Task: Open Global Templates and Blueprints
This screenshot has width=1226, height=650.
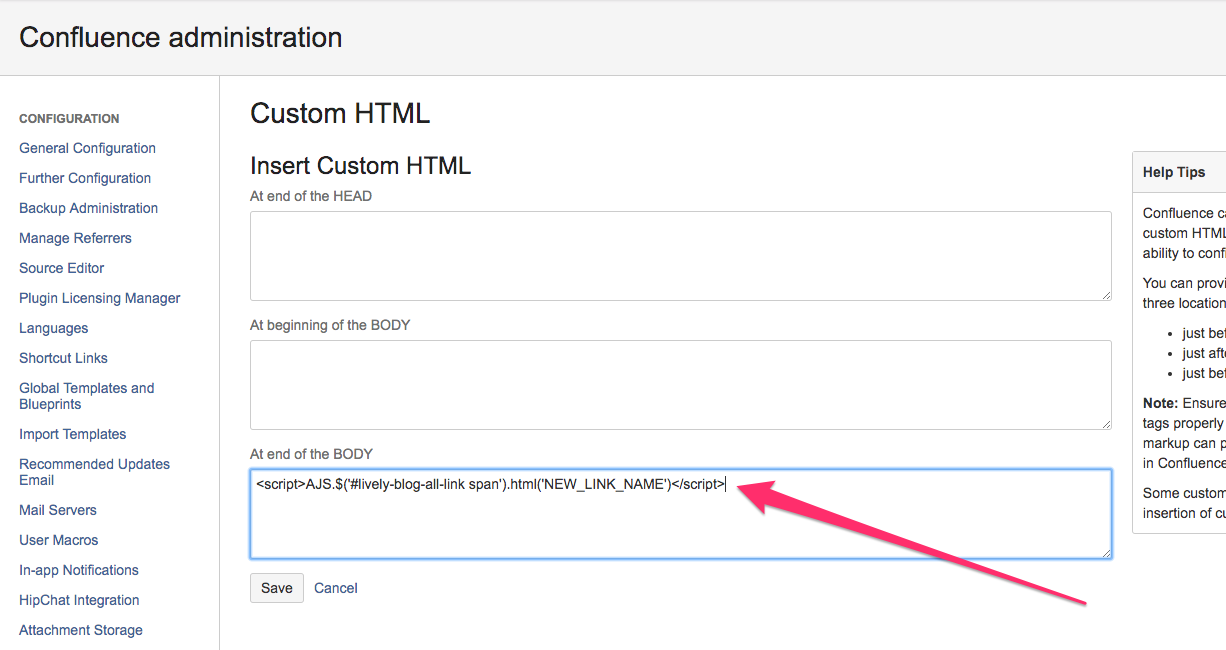Action: coord(86,396)
